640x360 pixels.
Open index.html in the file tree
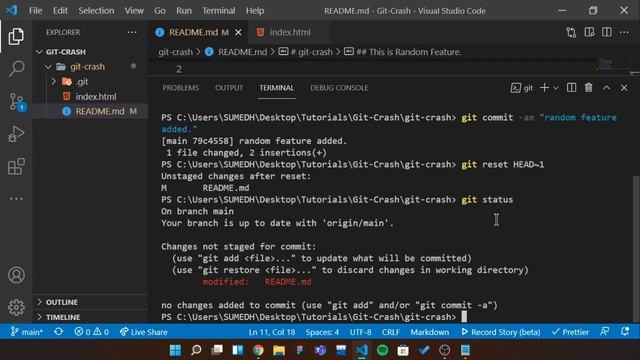96,97
